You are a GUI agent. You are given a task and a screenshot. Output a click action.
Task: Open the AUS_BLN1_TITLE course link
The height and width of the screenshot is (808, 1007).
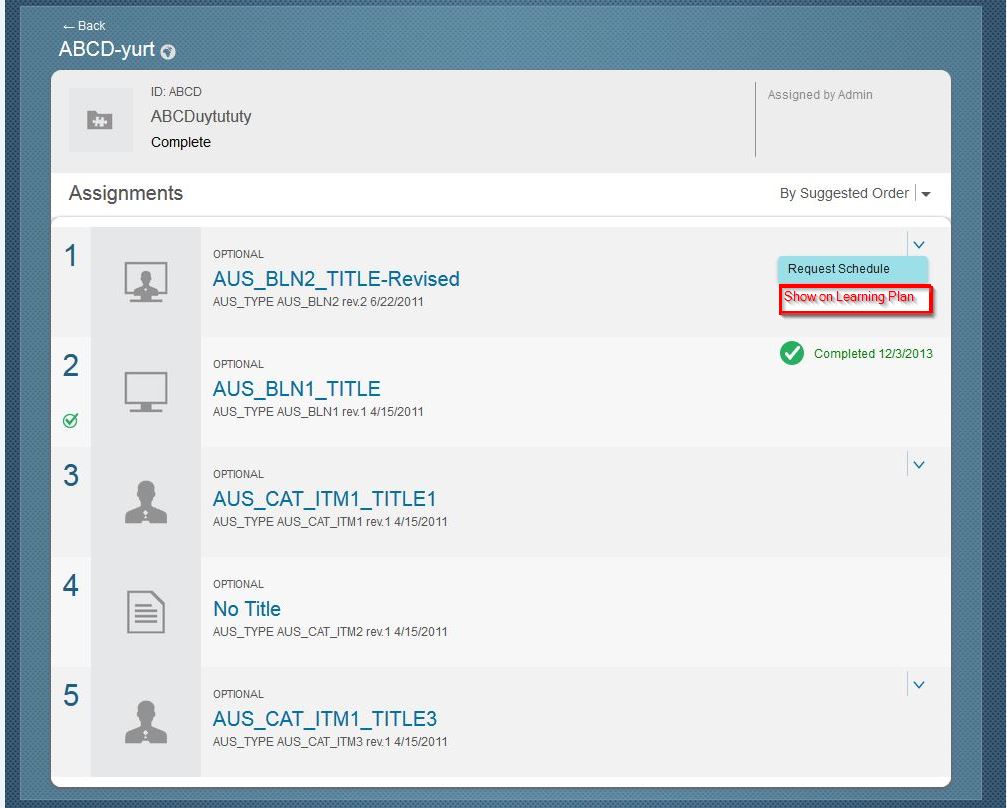click(296, 389)
